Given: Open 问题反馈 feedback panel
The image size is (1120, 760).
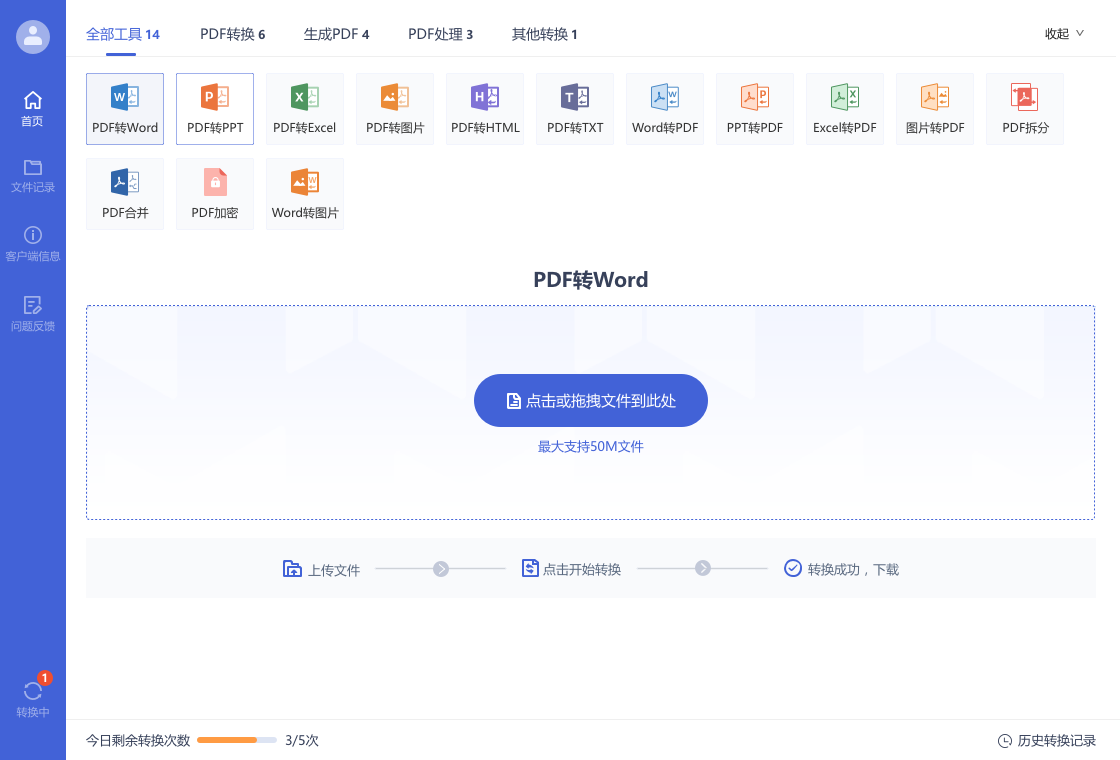Looking at the screenshot, I should click(33, 312).
